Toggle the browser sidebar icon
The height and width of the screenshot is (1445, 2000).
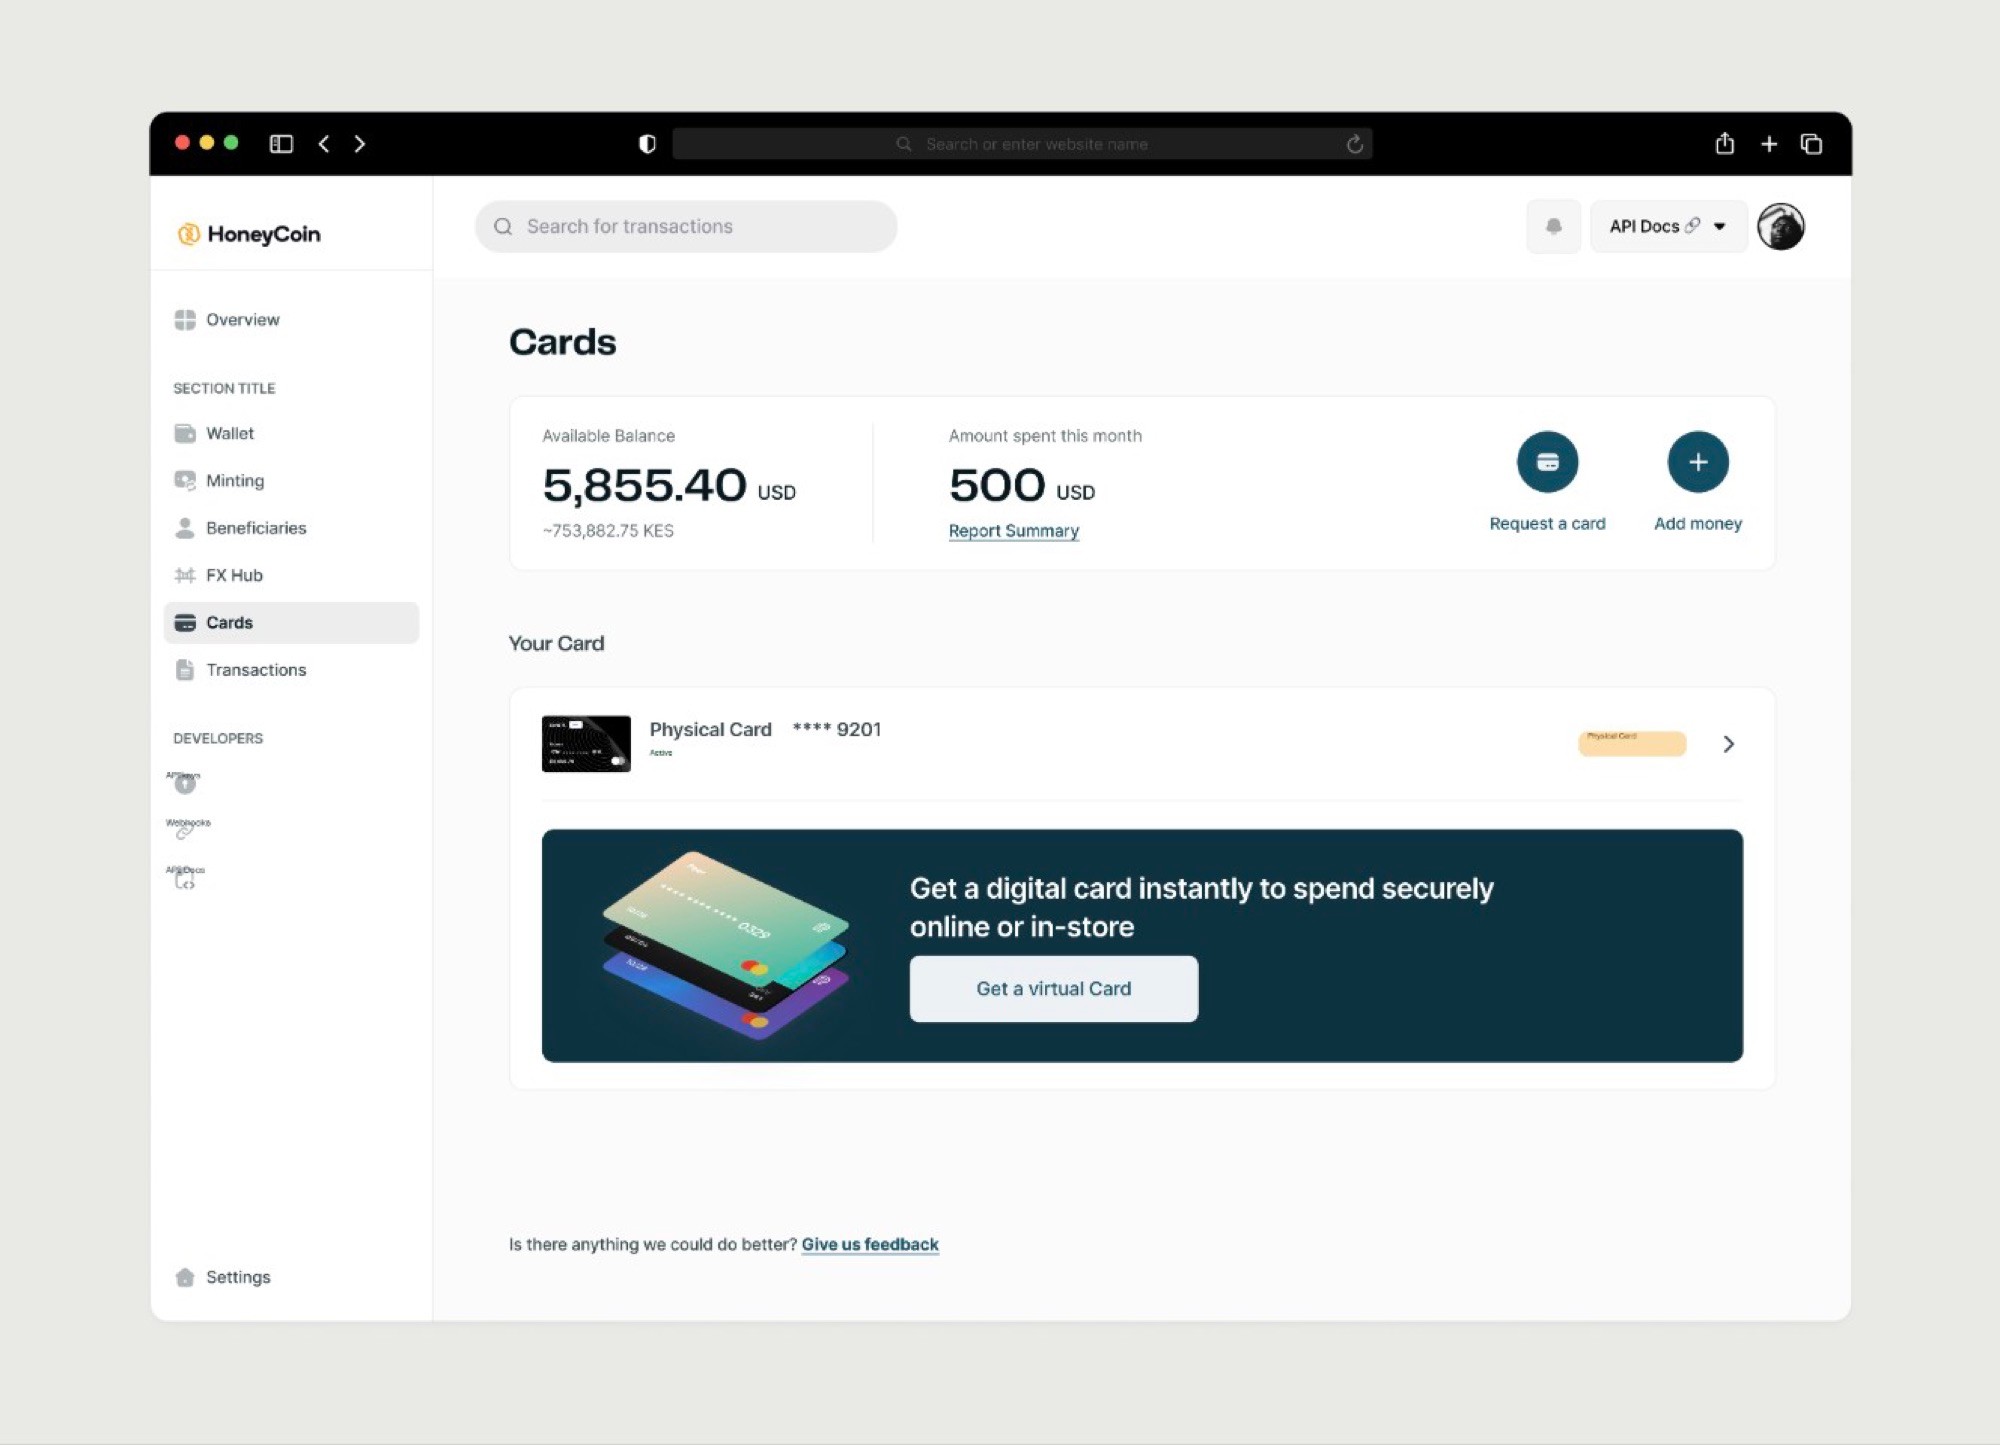click(281, 144)
